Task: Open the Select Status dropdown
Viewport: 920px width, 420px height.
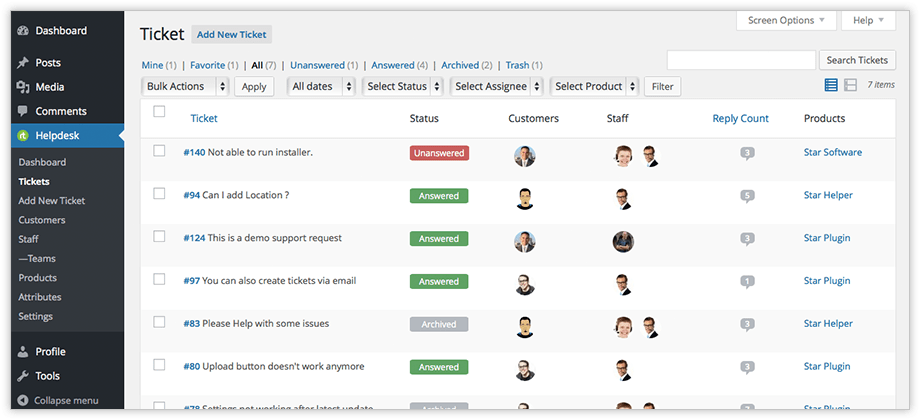Action: (x=403, y=86)
